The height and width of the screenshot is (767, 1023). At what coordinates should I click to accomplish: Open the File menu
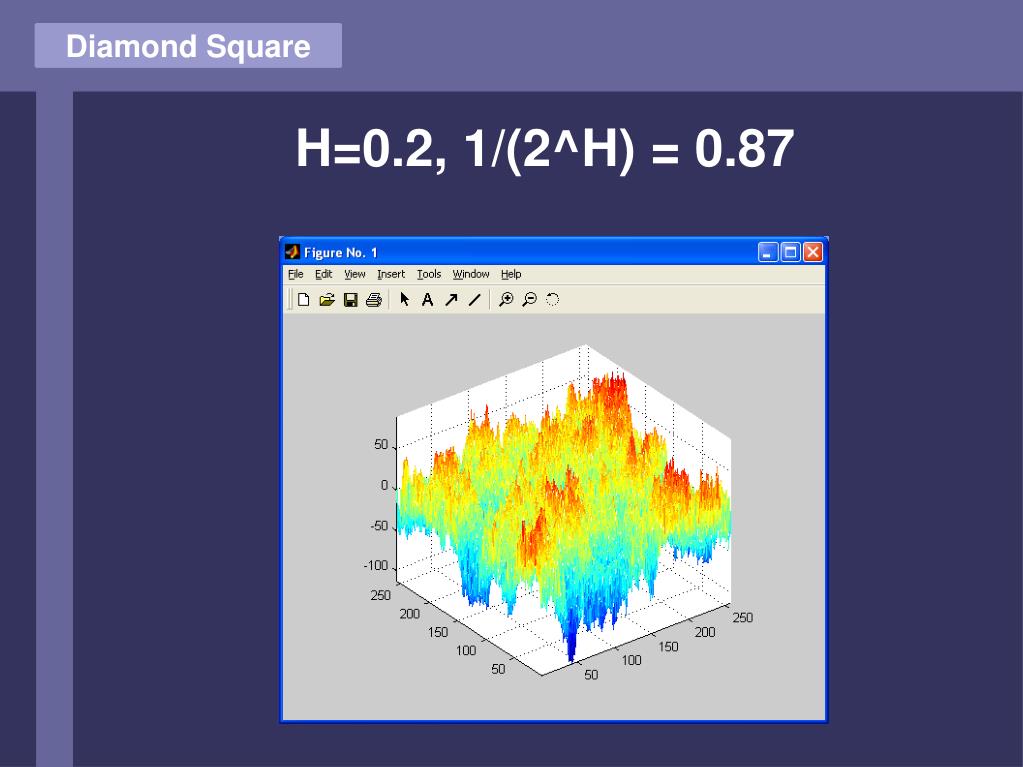[296, 274]
